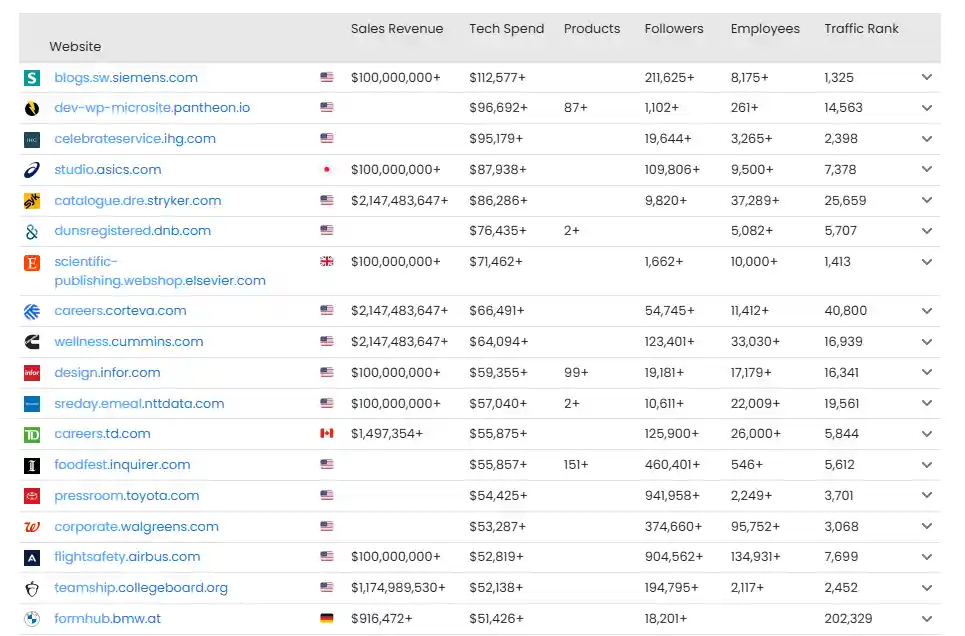
Task: Expand the Elsevier webshop row chevron
Action: pos(927,262)
